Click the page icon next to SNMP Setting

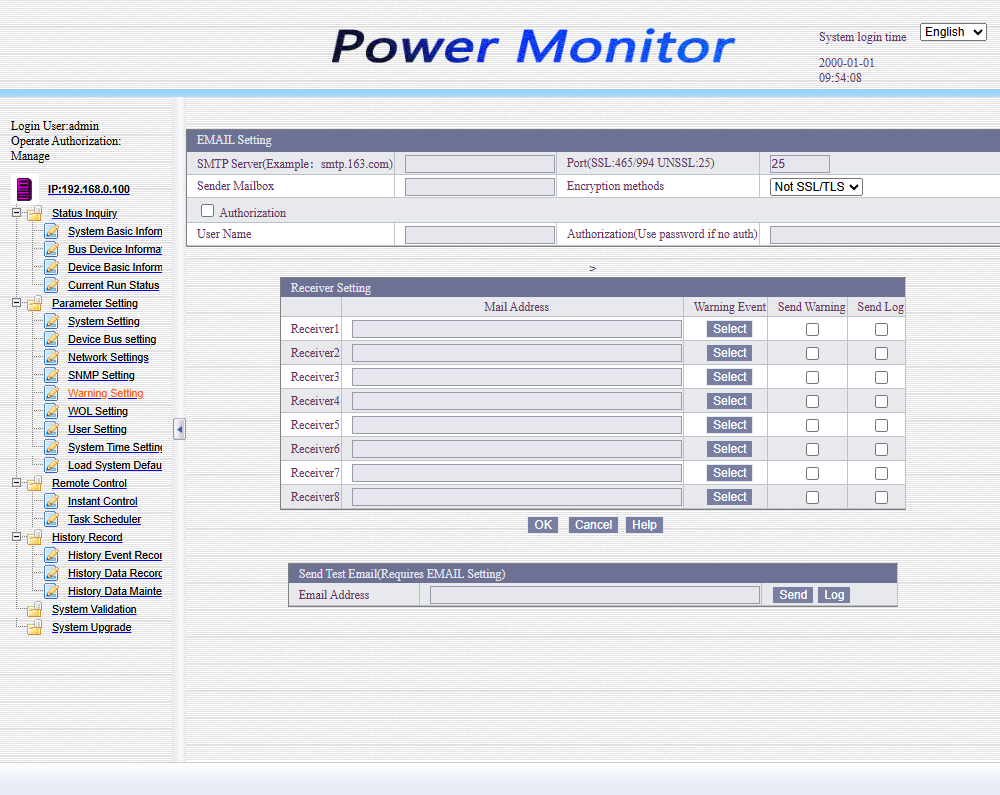click(51, 375)
